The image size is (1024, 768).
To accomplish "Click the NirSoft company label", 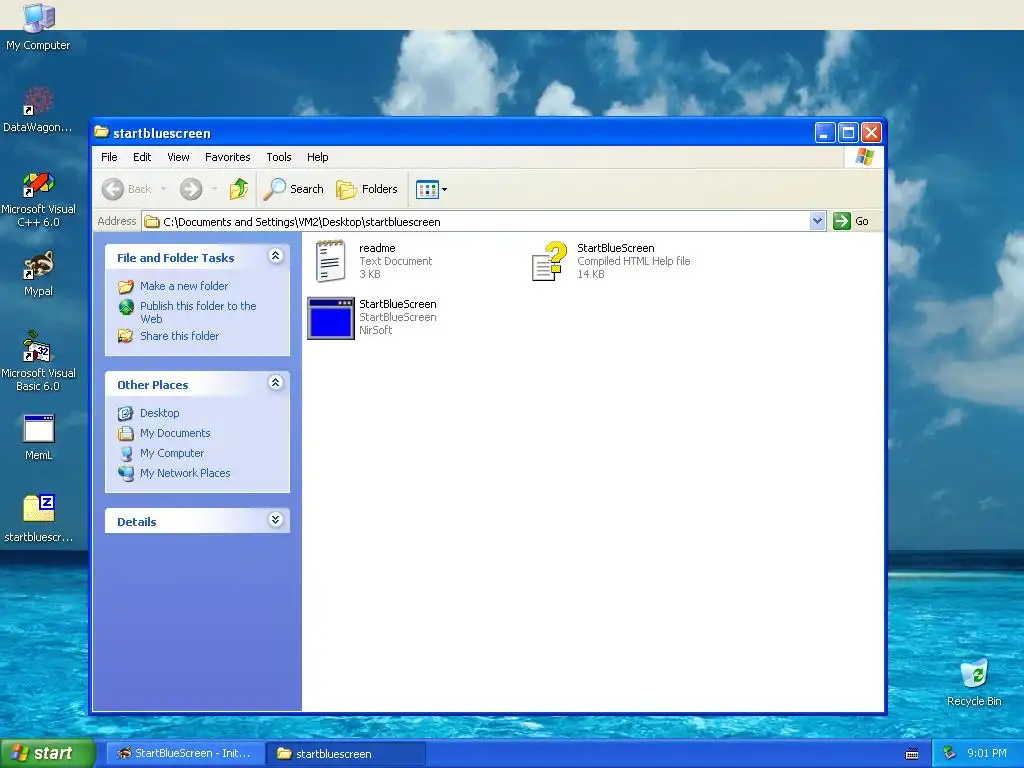I will [376, 330].
